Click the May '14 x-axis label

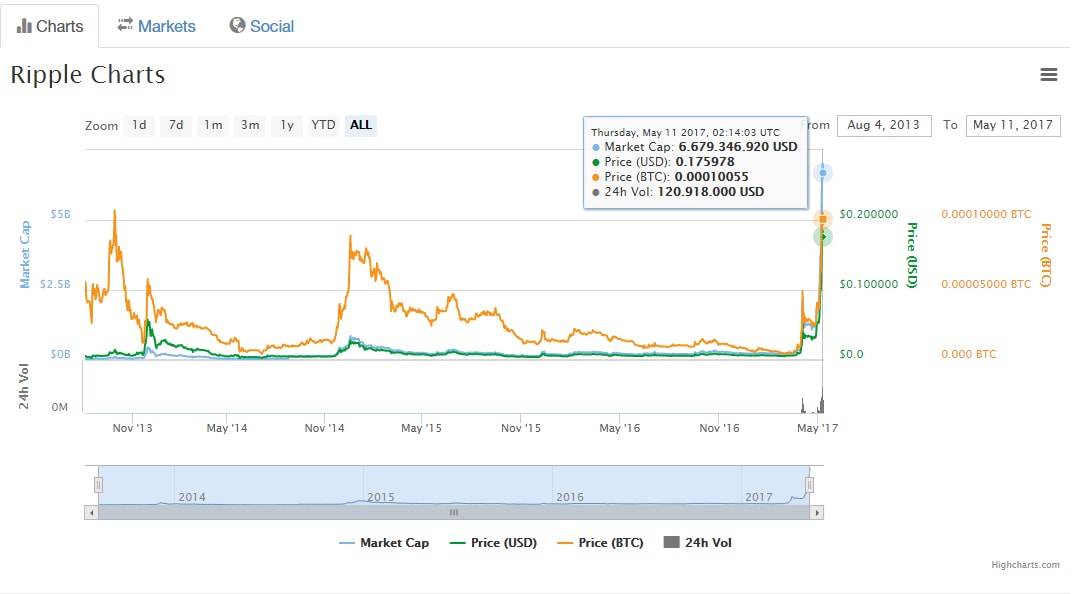point(227,428)
